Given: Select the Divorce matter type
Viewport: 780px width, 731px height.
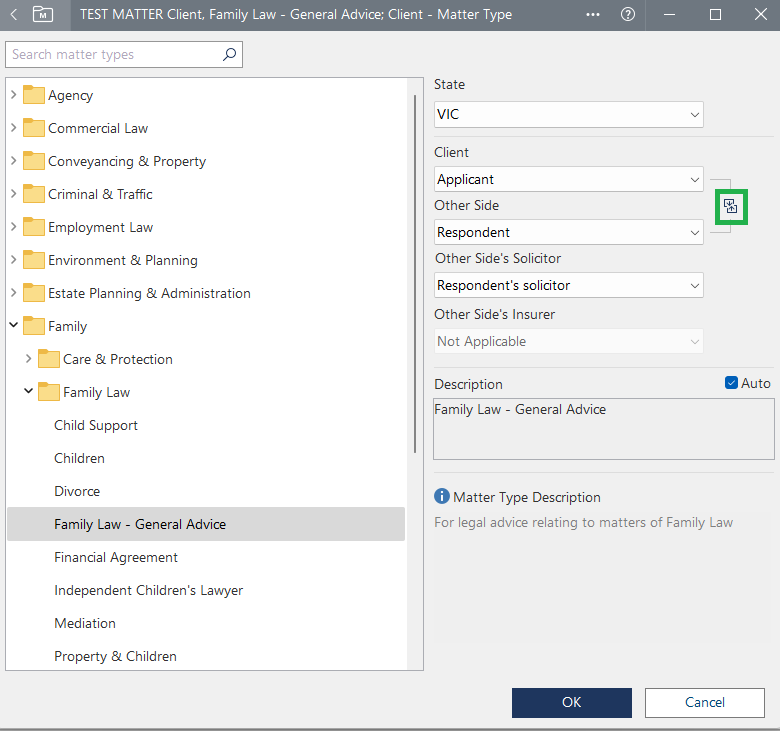Looking at the screenshot, I should [x=77, y=491].
